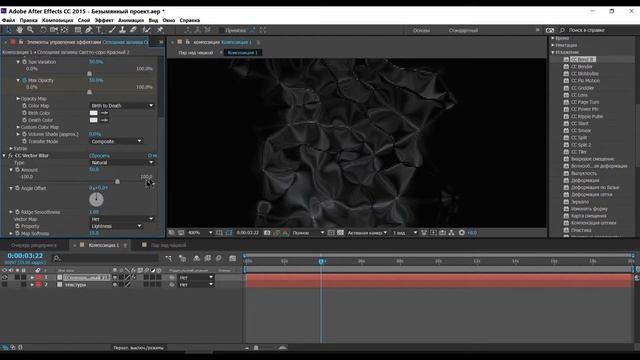
Task: Switch to the Пар над чашкой timeline tab
Action: pos(169,245)
